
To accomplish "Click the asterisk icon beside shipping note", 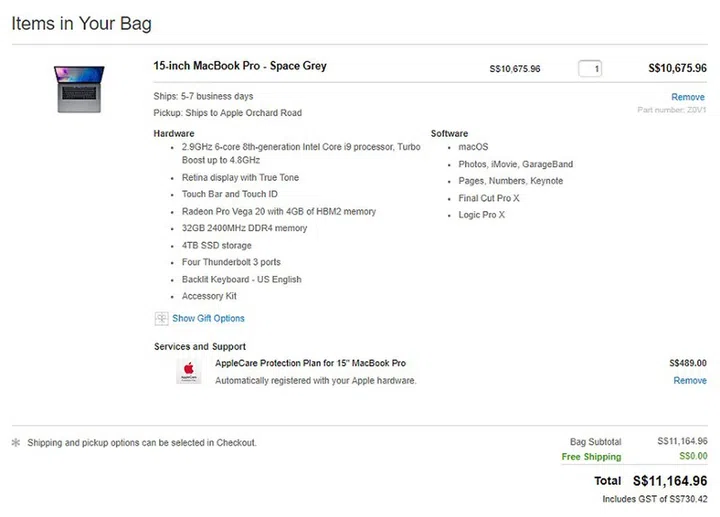I will [x=16, y=443].
